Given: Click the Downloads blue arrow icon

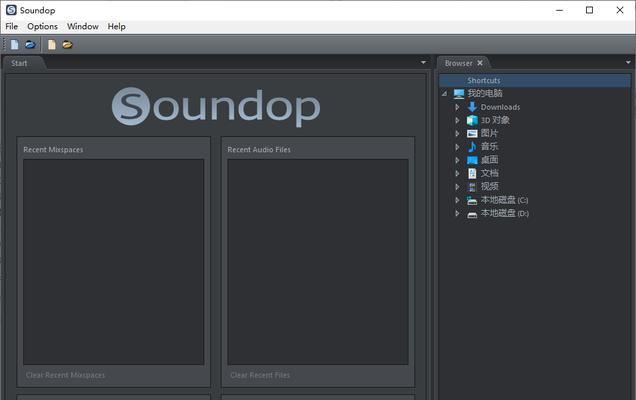Looking at the screenshot, I should (472, 107).
